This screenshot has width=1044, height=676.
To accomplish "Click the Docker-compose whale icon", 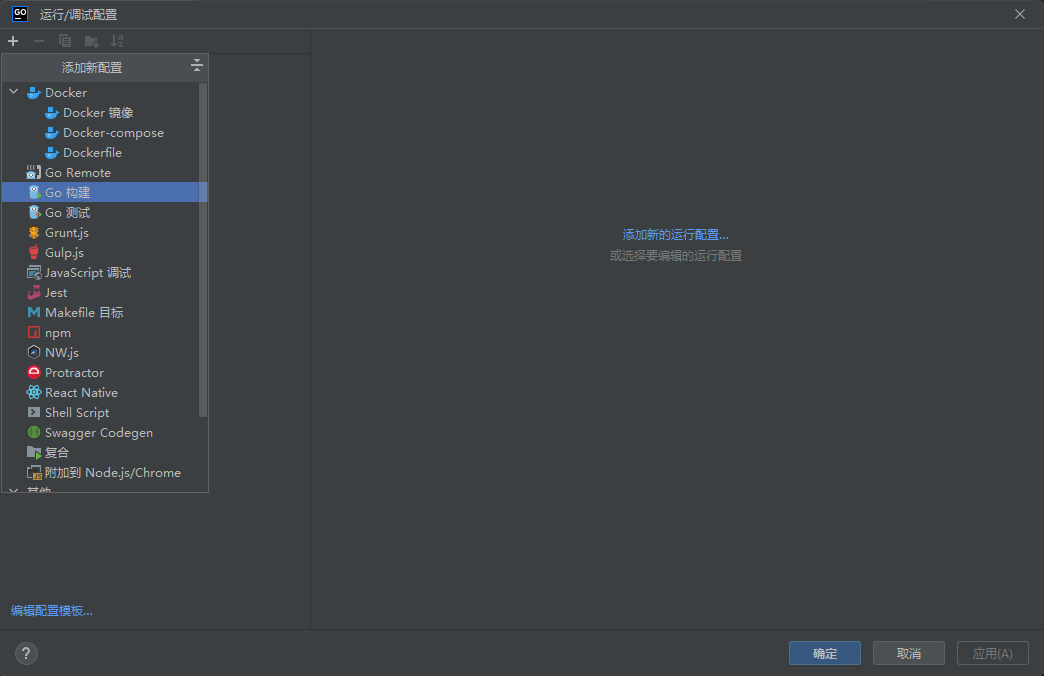I will point(51,133).
